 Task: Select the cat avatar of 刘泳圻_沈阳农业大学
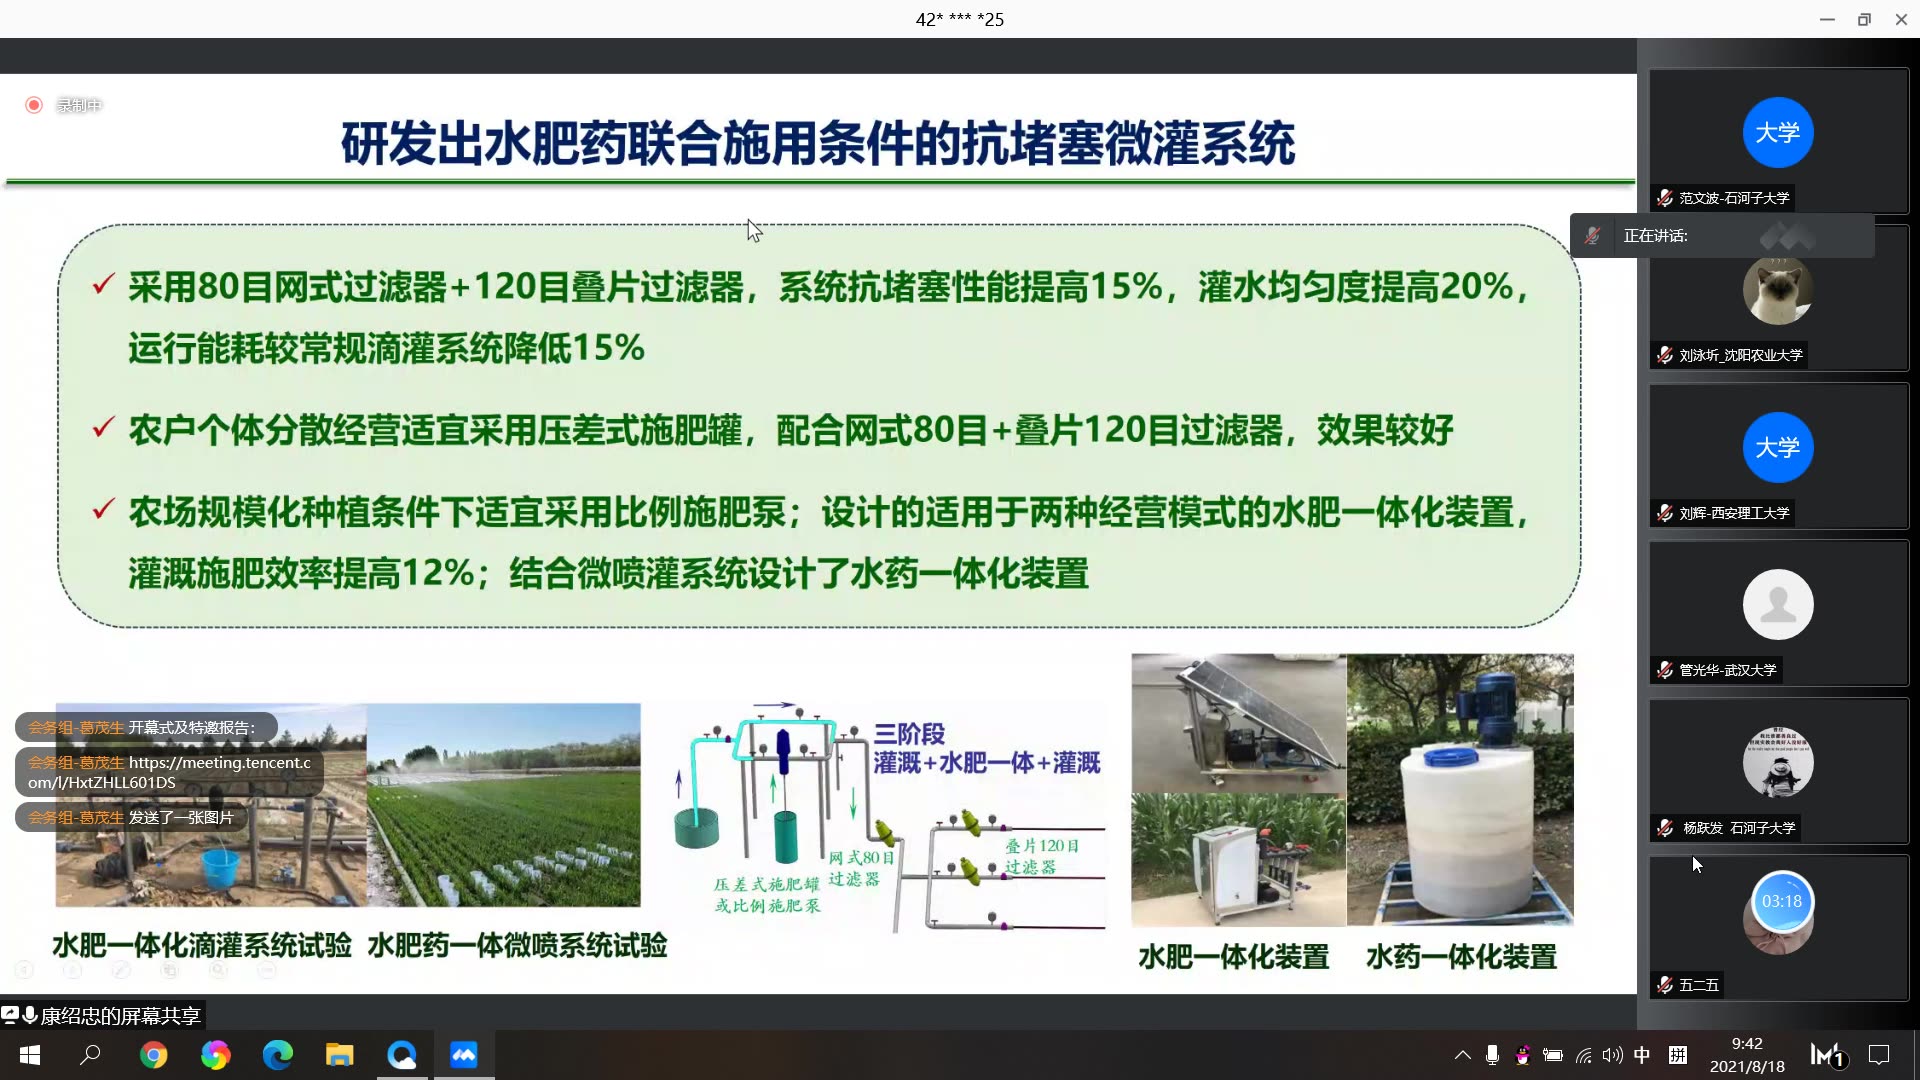(1777, 290)
